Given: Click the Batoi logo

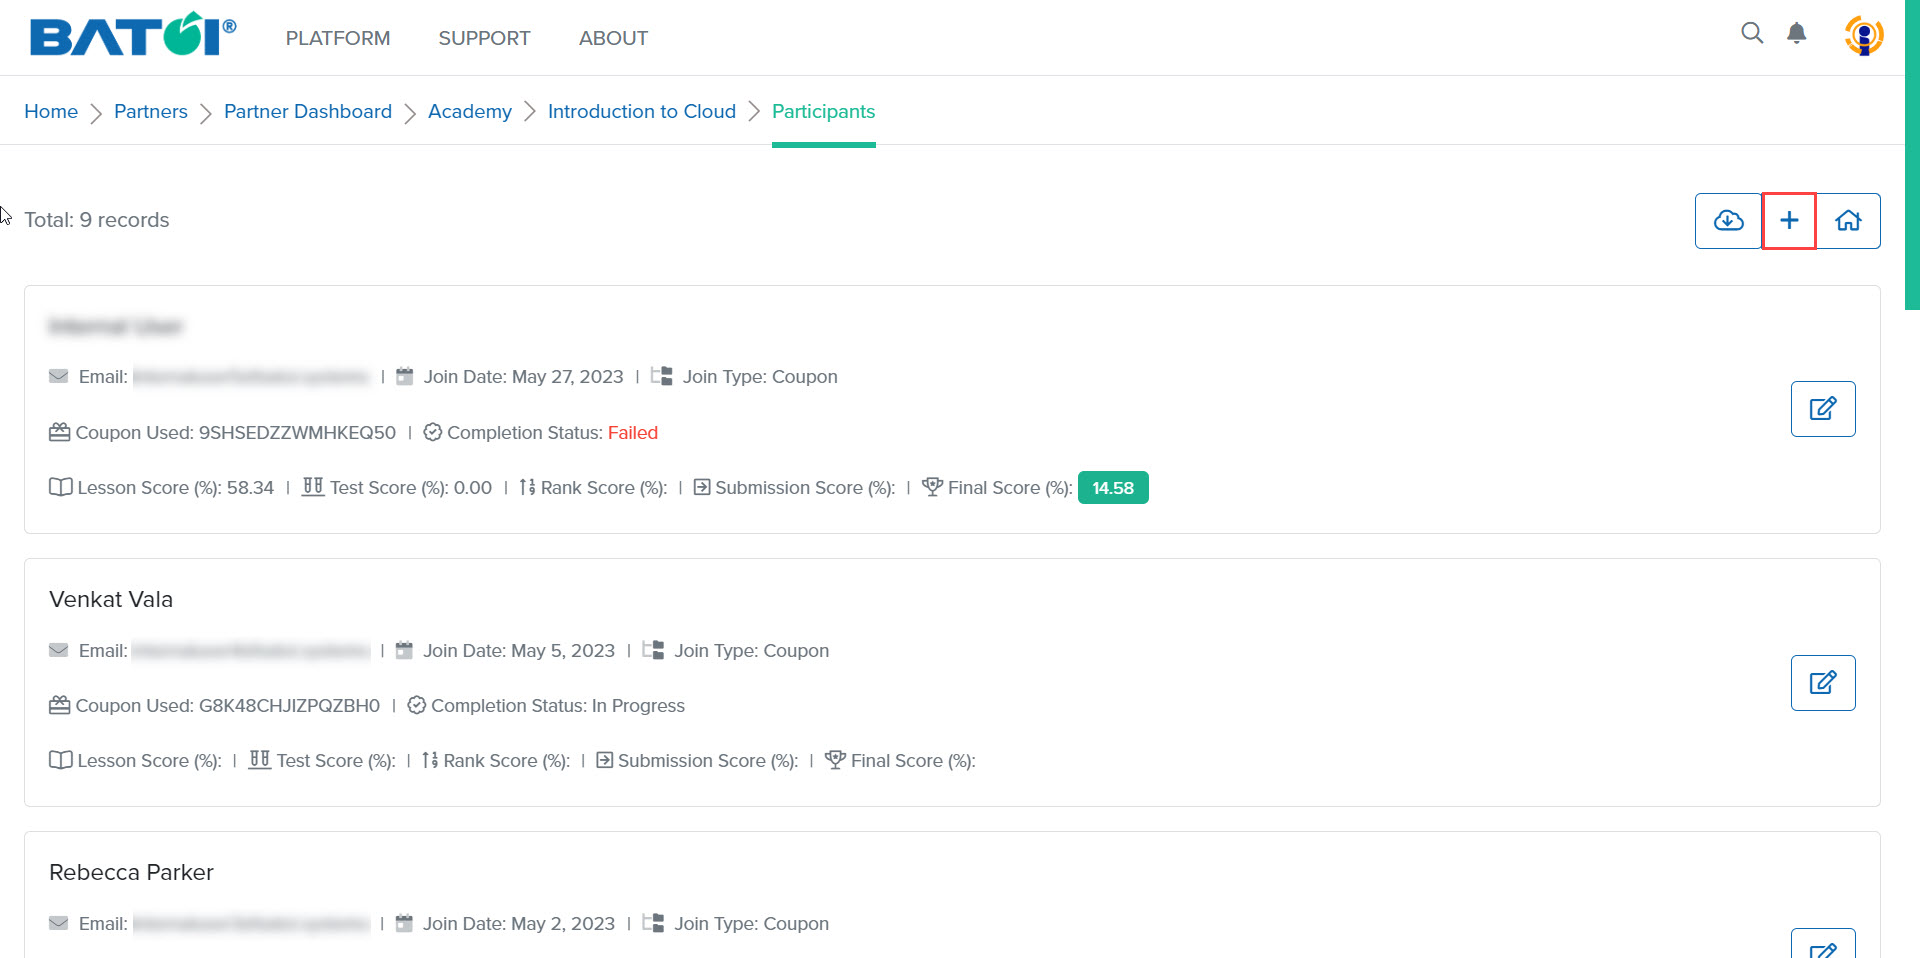Looking at the screenshot, I should tap(133, 36).
